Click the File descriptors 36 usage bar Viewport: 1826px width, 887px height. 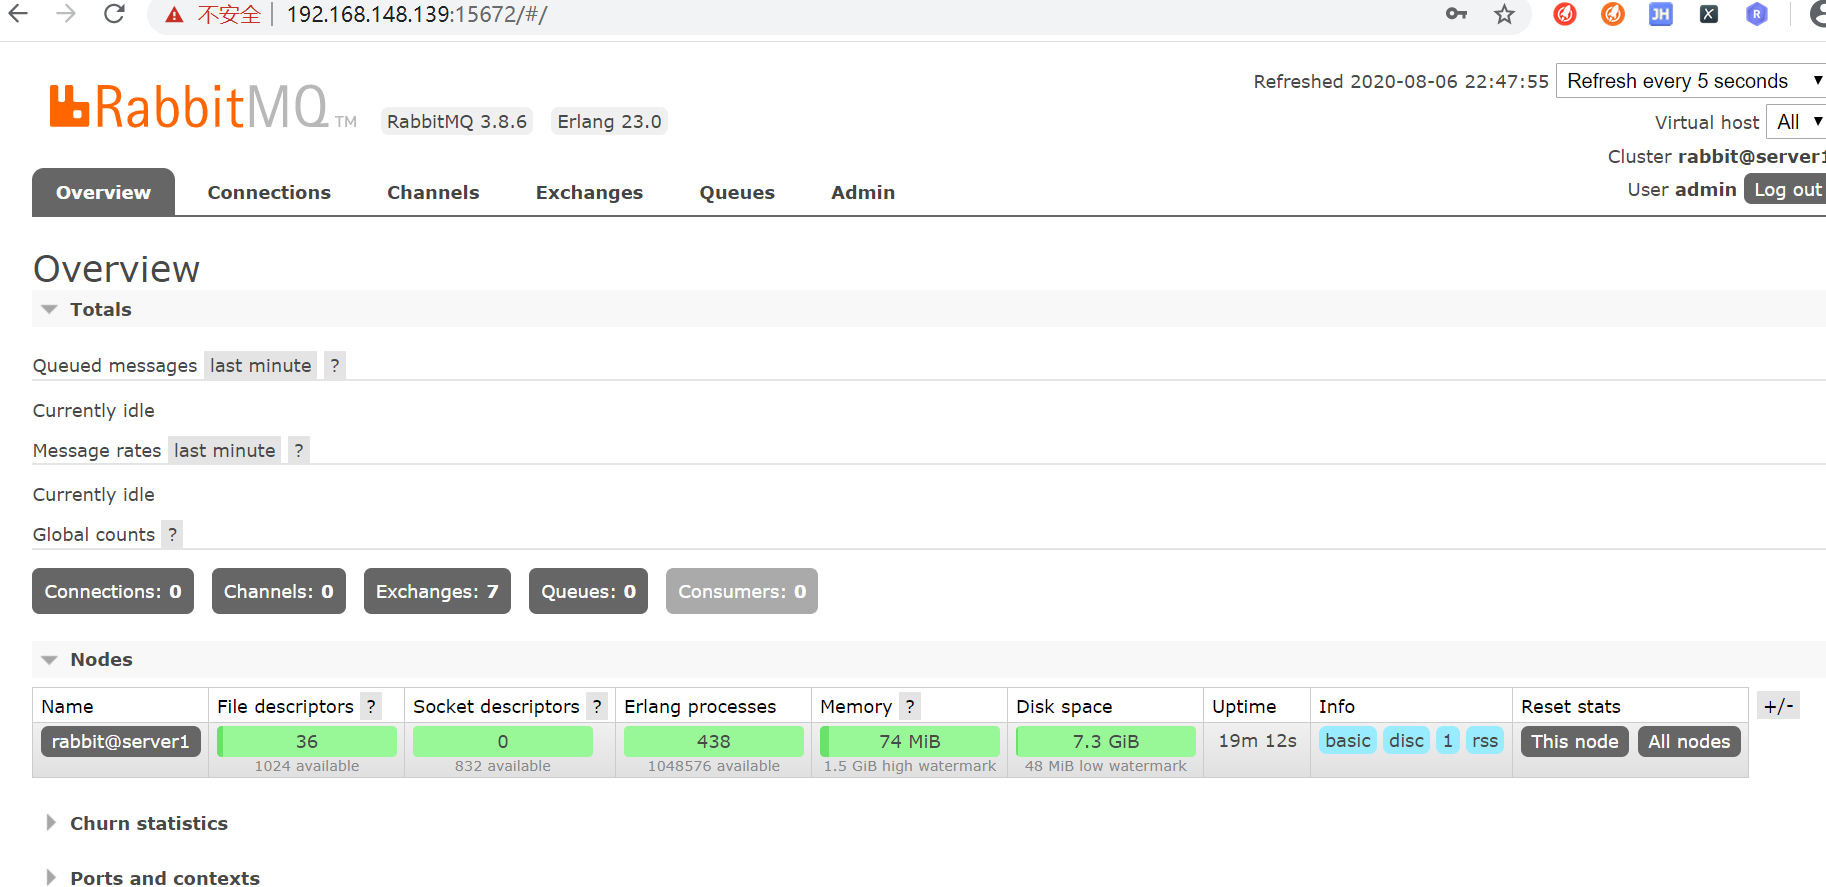[x=307, y=741]
